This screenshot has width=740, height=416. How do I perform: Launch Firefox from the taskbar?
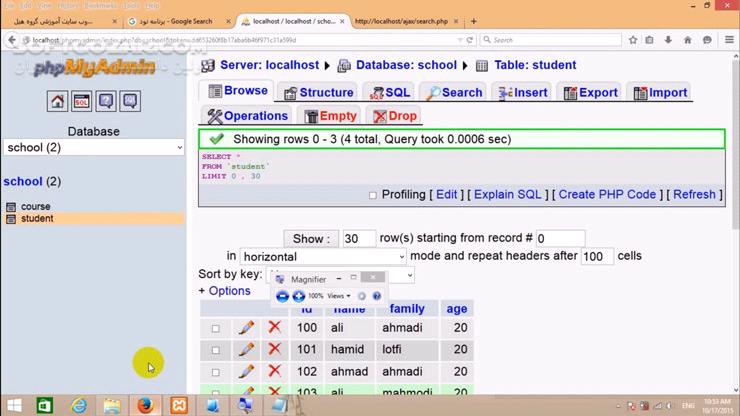pyautogui.click(x=145, y=406)
